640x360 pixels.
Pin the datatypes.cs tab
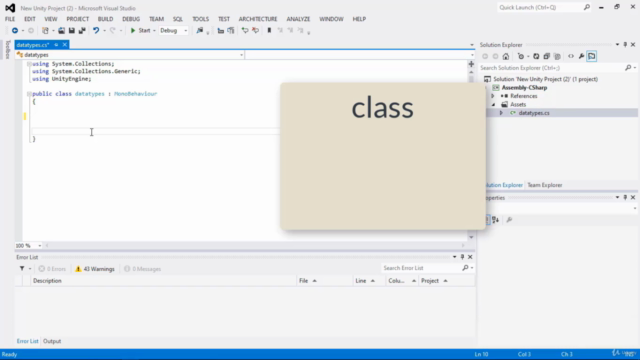click(x=56, y=45)
